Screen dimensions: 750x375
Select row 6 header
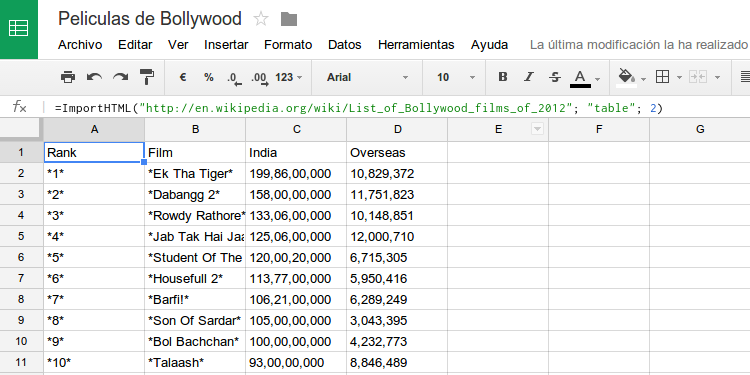[22, 257]
